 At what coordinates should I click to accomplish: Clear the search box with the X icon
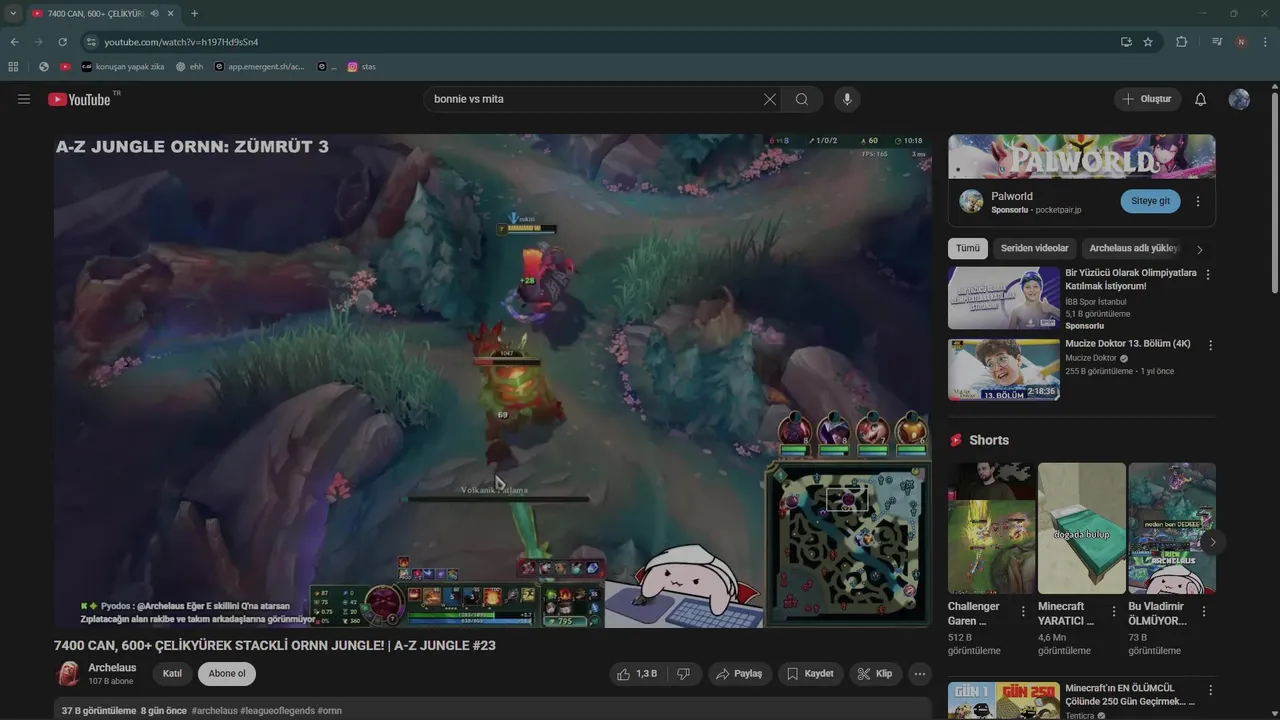pos(770,99)
